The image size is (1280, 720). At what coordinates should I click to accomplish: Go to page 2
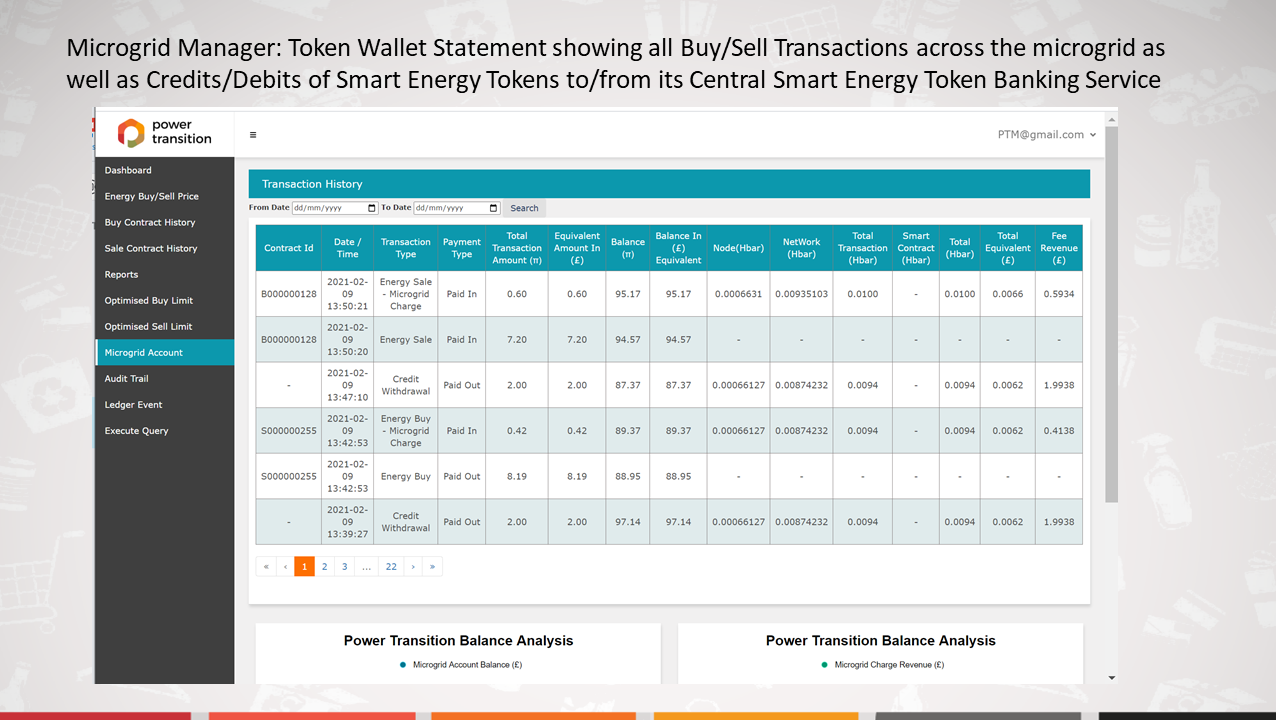click(x=324, y=566)
